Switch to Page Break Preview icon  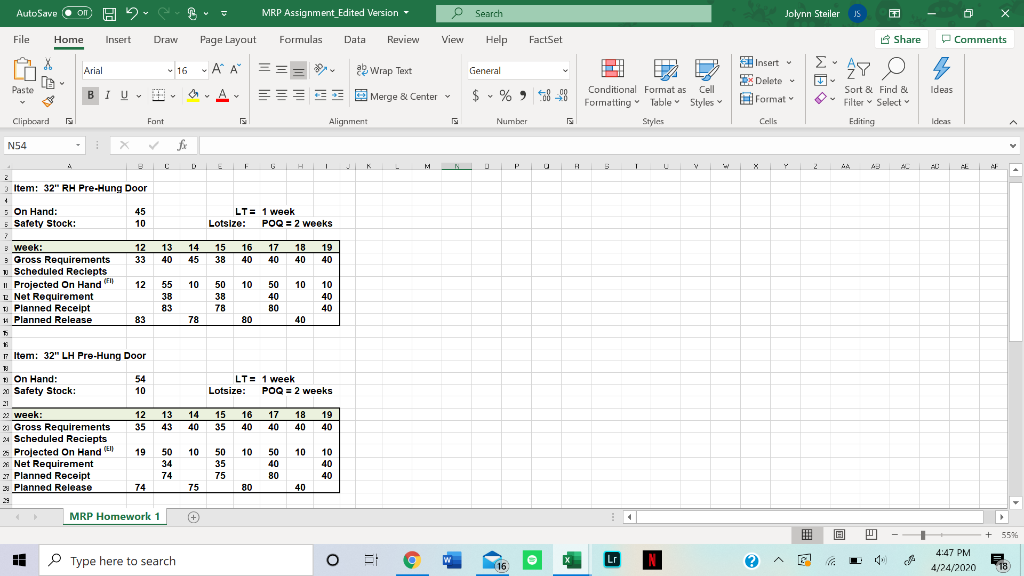(871, 535)
